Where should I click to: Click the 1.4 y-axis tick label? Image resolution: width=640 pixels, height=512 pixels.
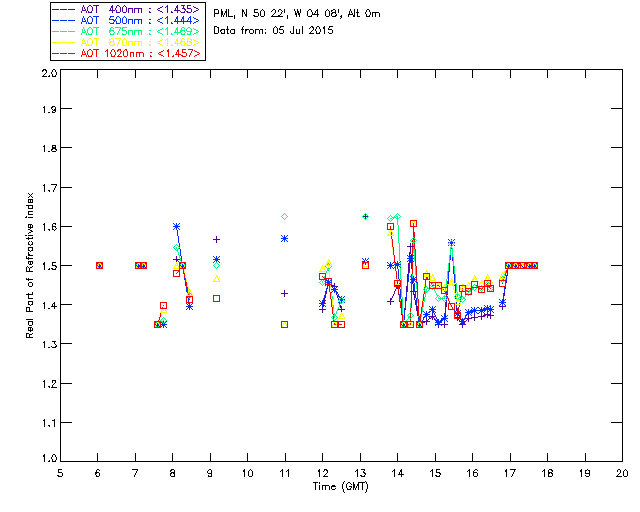pyautogui.click(x=49, y=305)
